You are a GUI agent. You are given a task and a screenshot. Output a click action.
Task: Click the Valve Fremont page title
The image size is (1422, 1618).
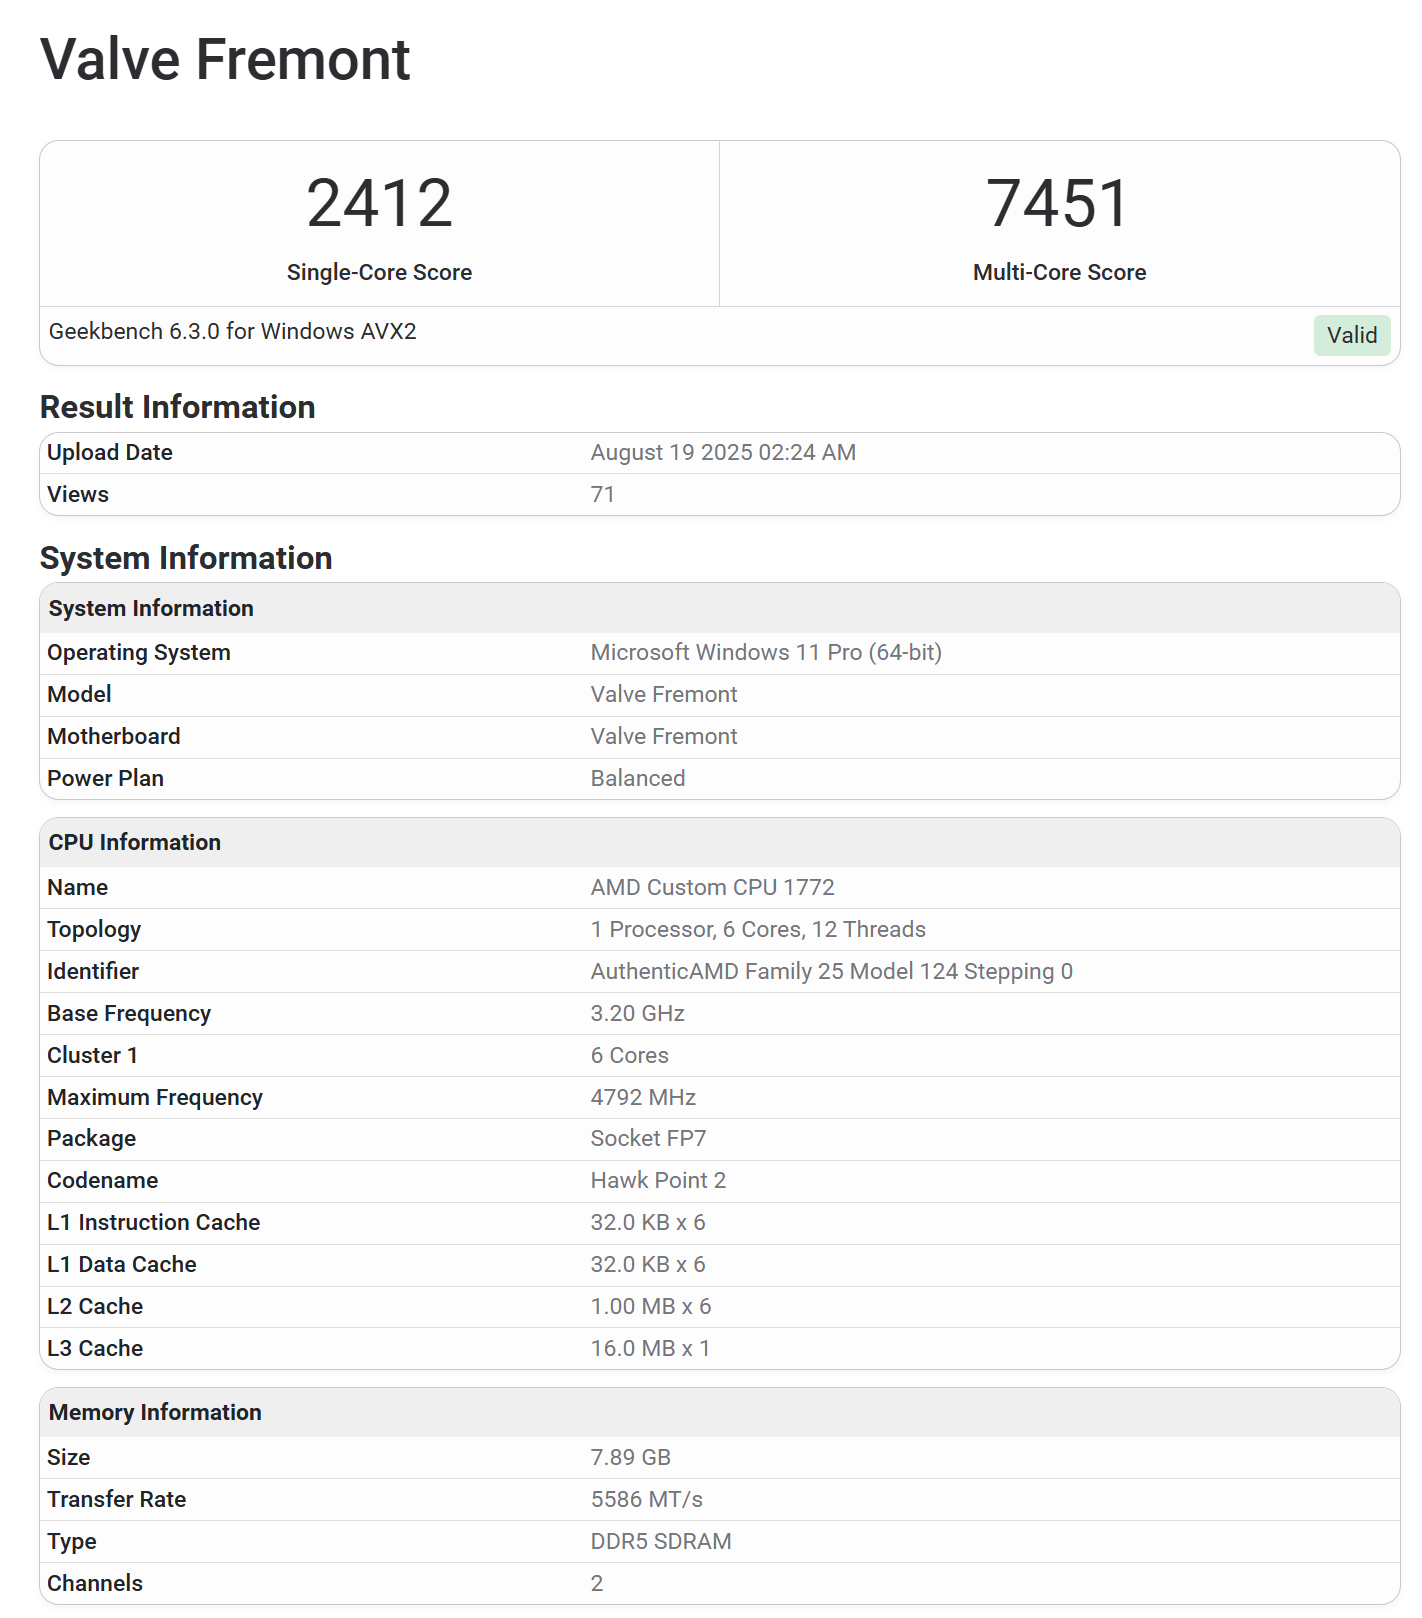coord(225,59)
